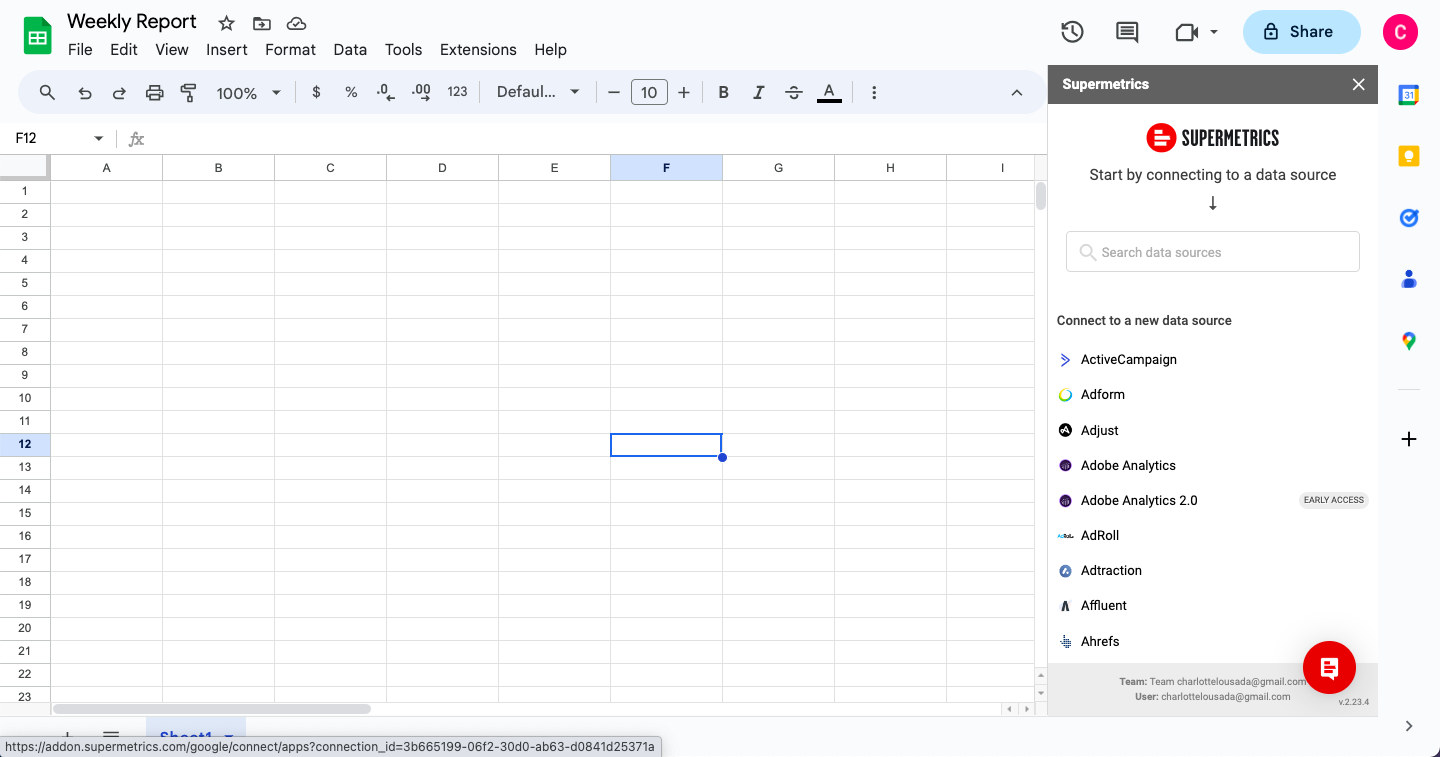This screenshot has height=757, width=1440.
Task: Connect to Affluent data source
Action: 1103,605
